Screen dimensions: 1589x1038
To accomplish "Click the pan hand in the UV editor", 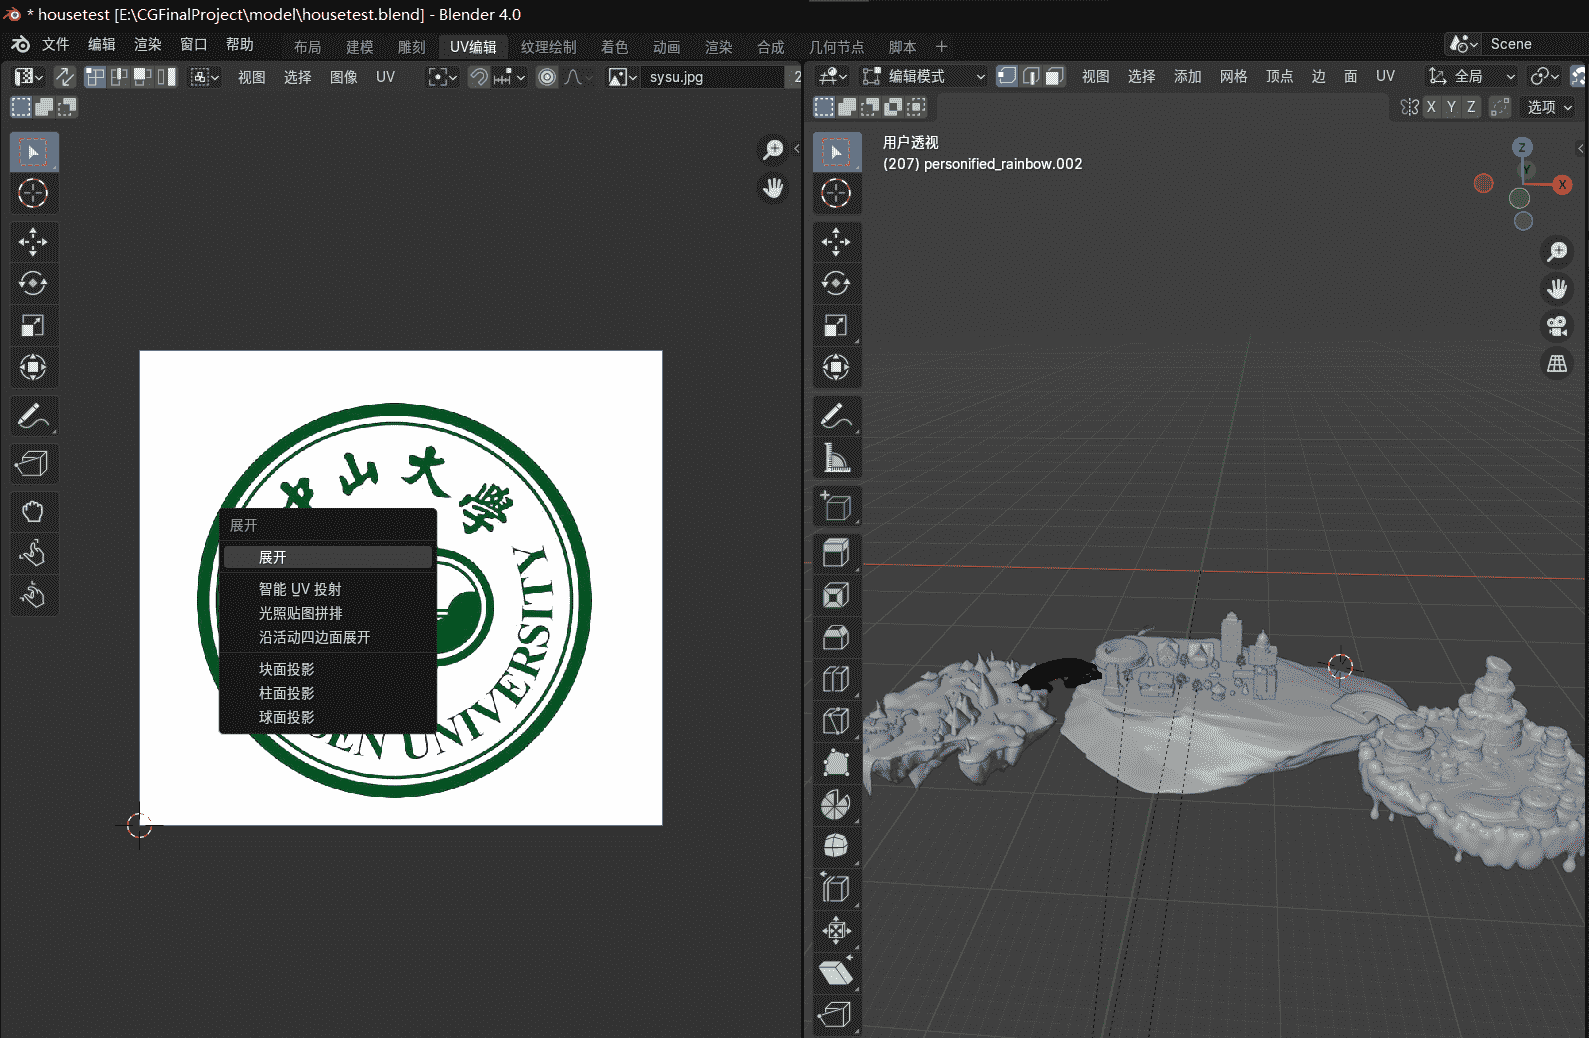I will click(773, 188).
